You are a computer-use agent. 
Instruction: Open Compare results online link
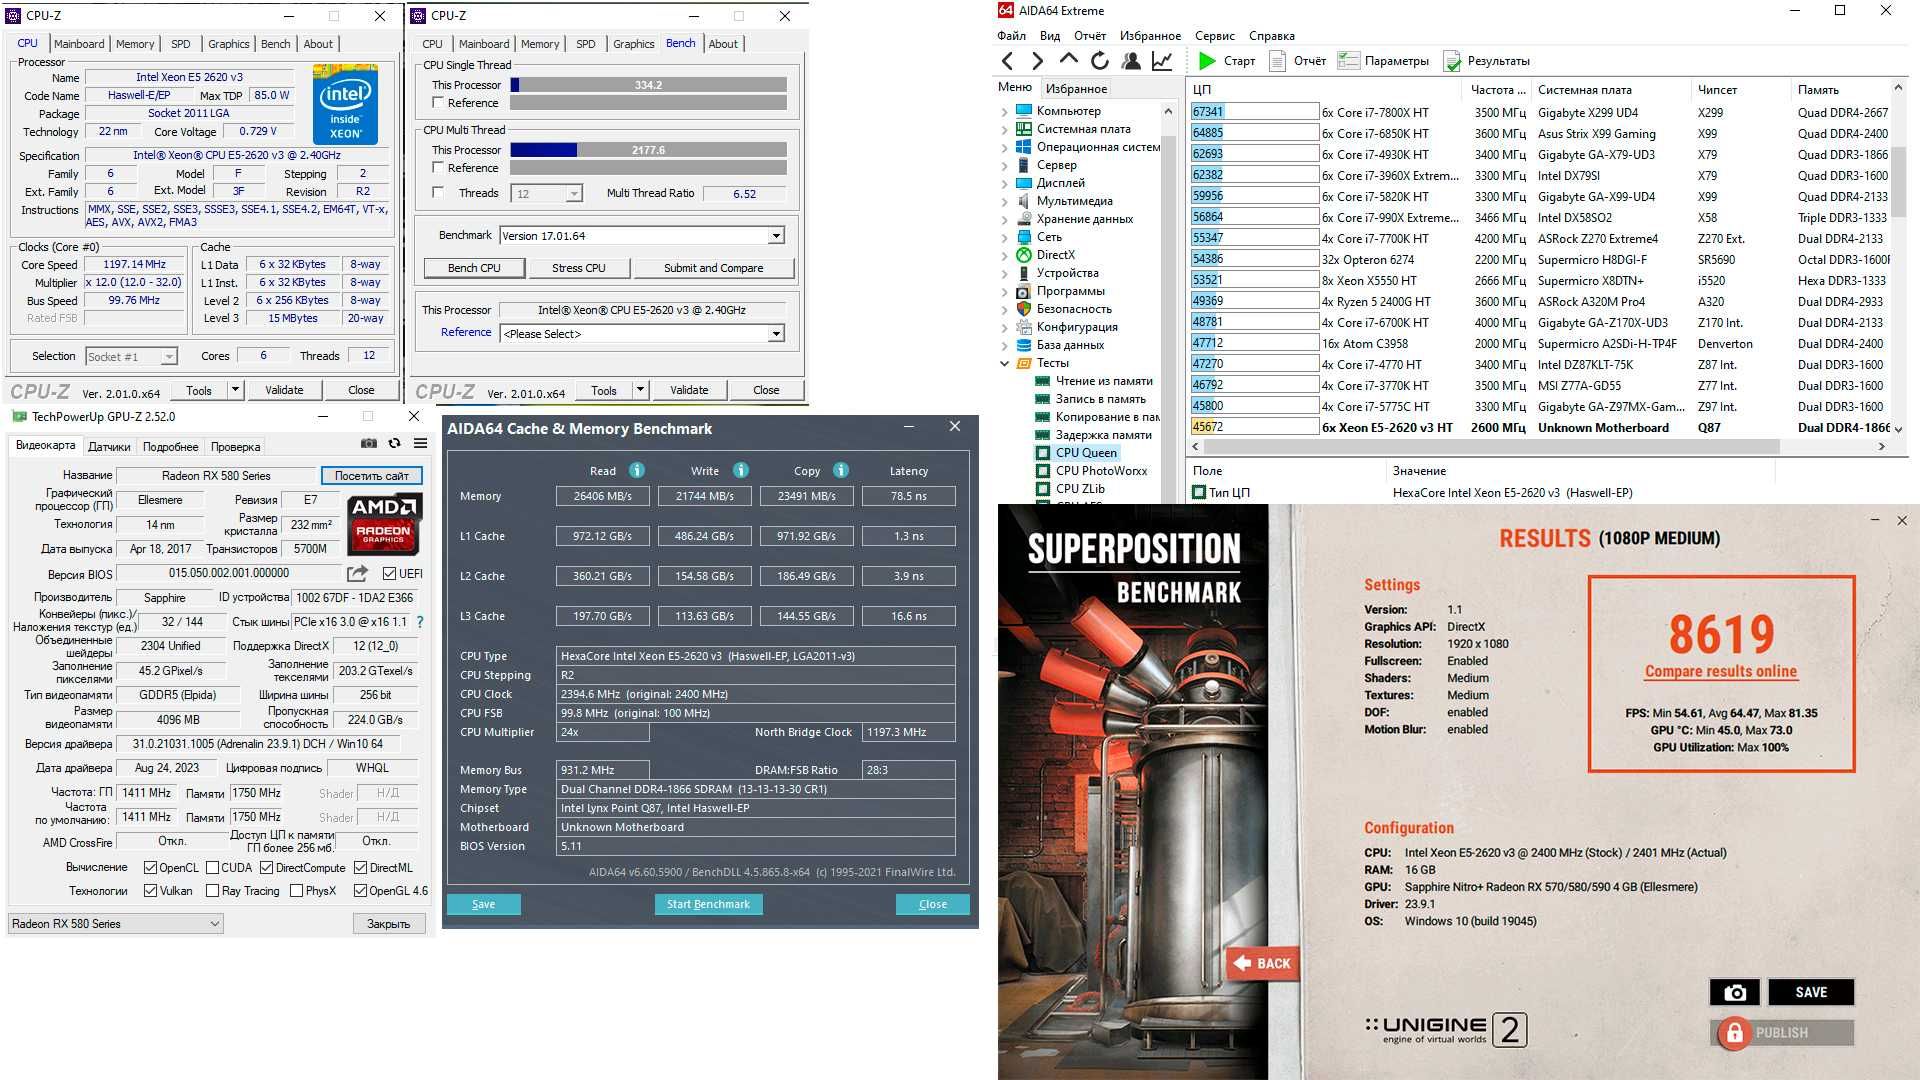[x=1721, y=672]
